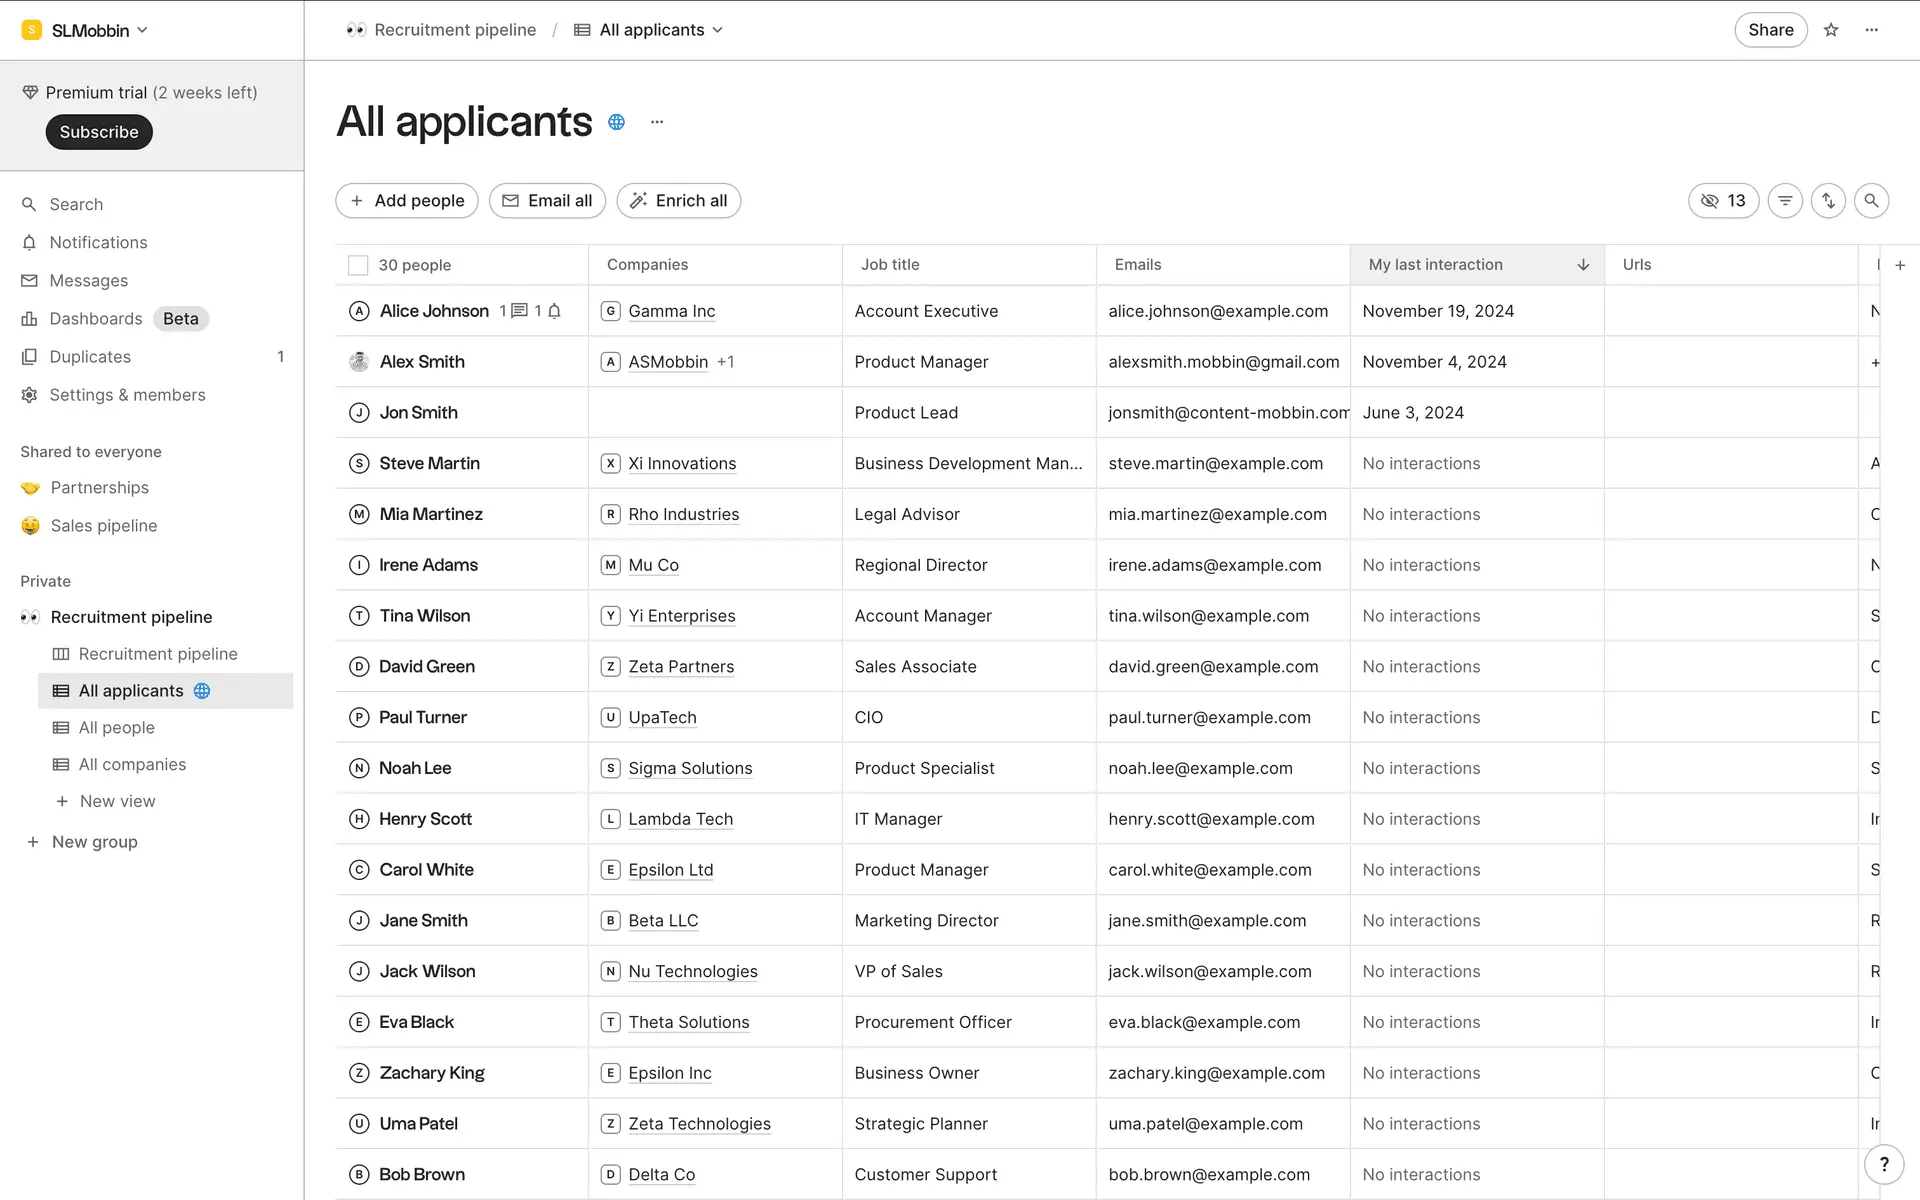1920x1200 pixels.
Task: Show the 13 hidden columns toggle
Action: (x=1723, y=201)
